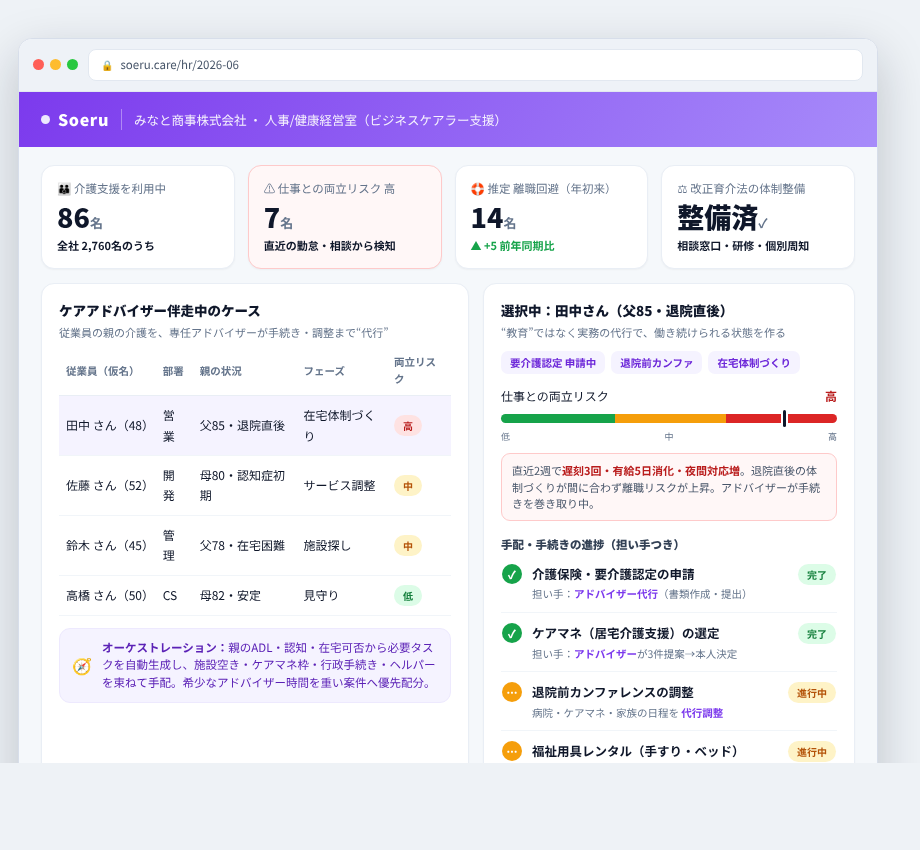Click the orange in-progress icon for 福祉用具レンタル
Image resolution: width=920 pixels, height=850 pixels.
click(512, 751)
